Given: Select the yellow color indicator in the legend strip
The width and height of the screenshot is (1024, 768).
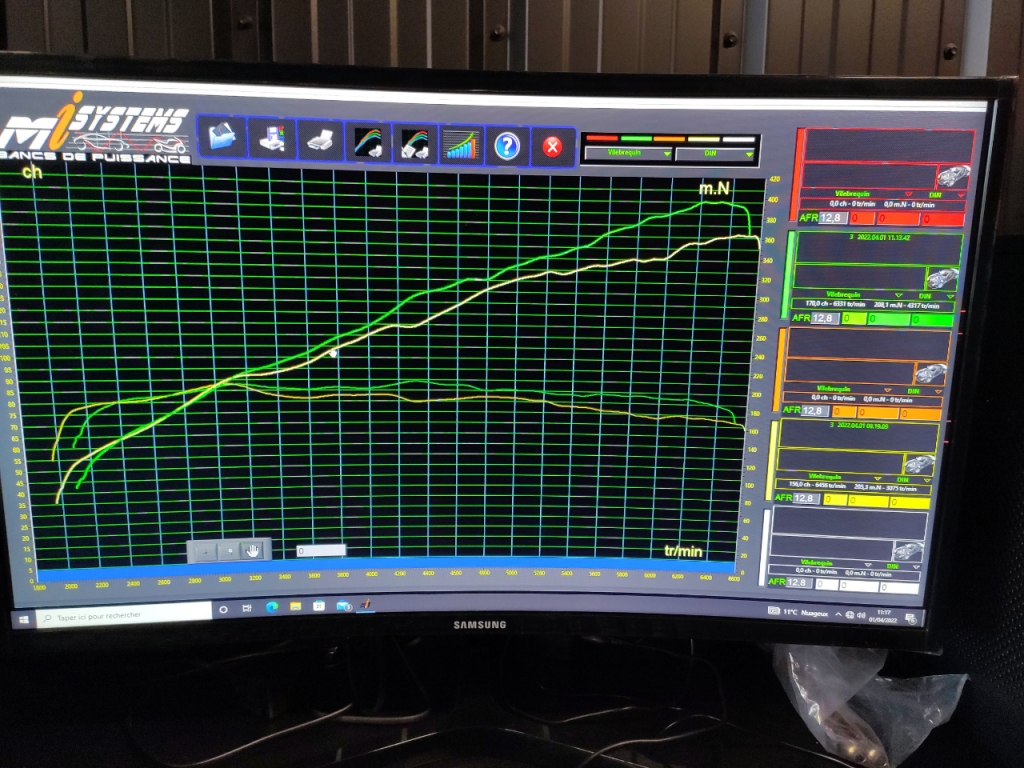Looking at the screenshot, I should [x=703, y=139].
